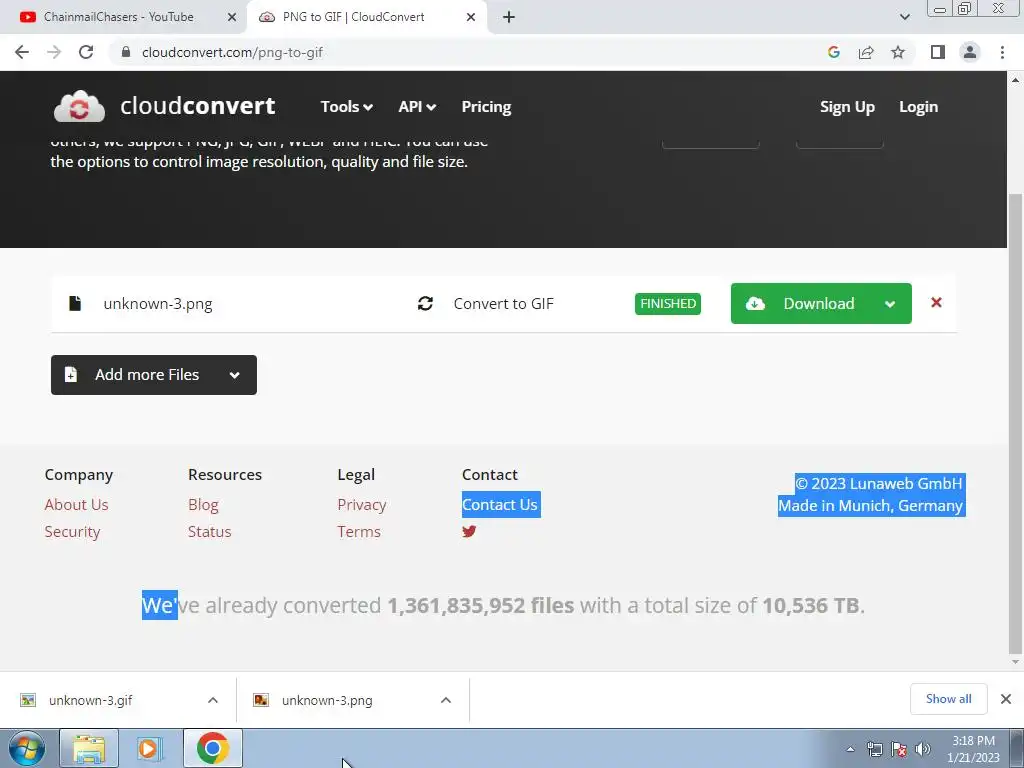1024x768 pixels.
Task: Open unknown-3.gif from downloads bar
Action: [x=90, y=700]
